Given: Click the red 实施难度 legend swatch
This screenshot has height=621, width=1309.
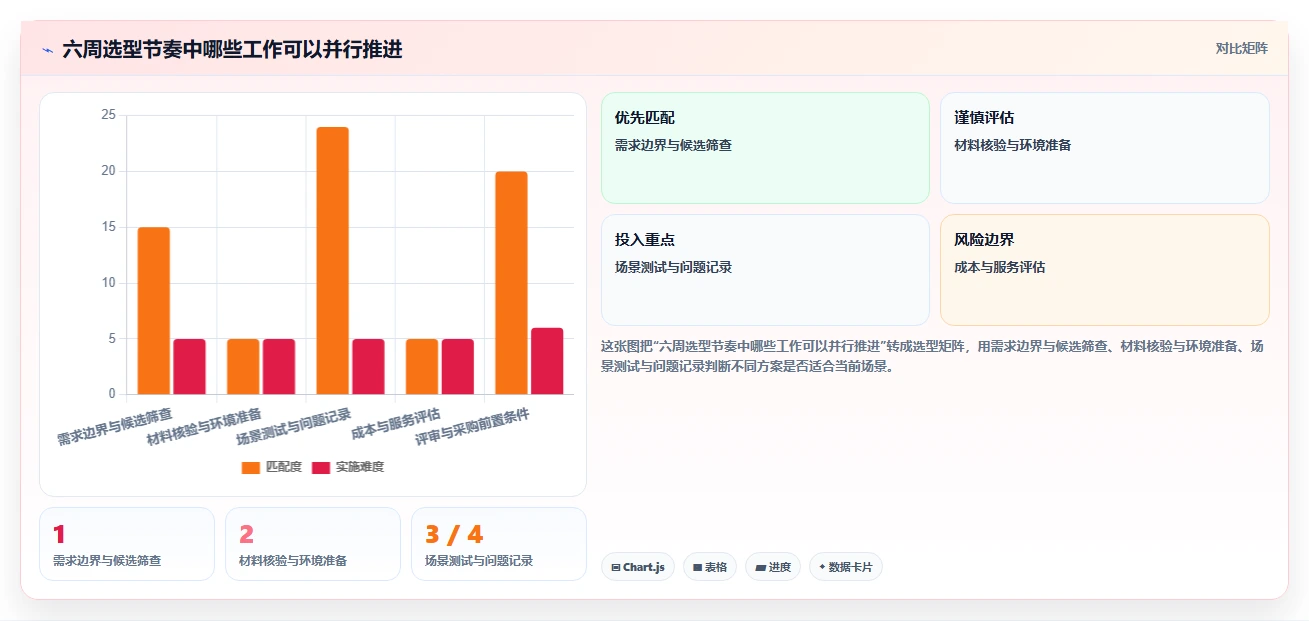Looking at the screenshot, I should [x=322, y=467].
